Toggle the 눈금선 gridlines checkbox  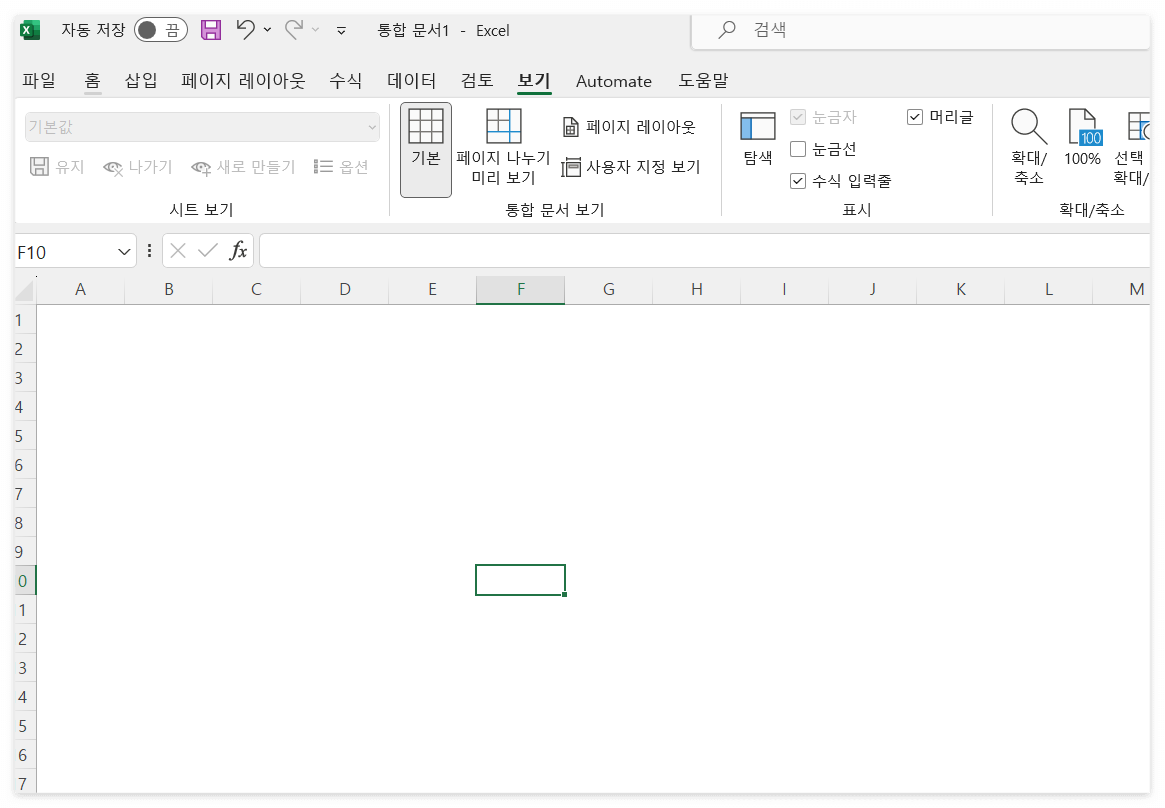tap(798, 149)
